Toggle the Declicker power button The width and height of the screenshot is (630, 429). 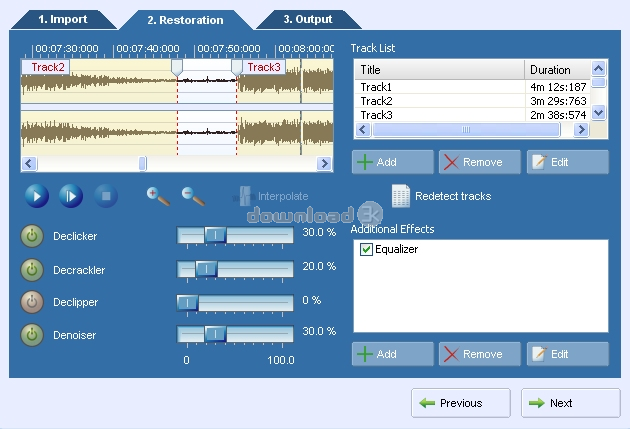click(32, 236)
